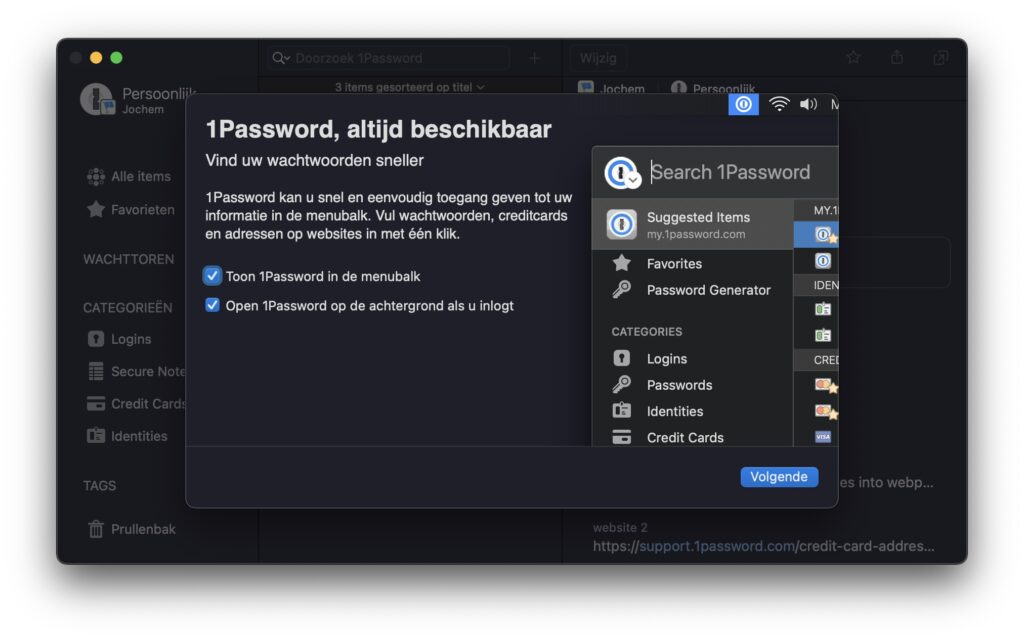Click the '1Password, altijd beschikbaar' heading

pos(379,129)
